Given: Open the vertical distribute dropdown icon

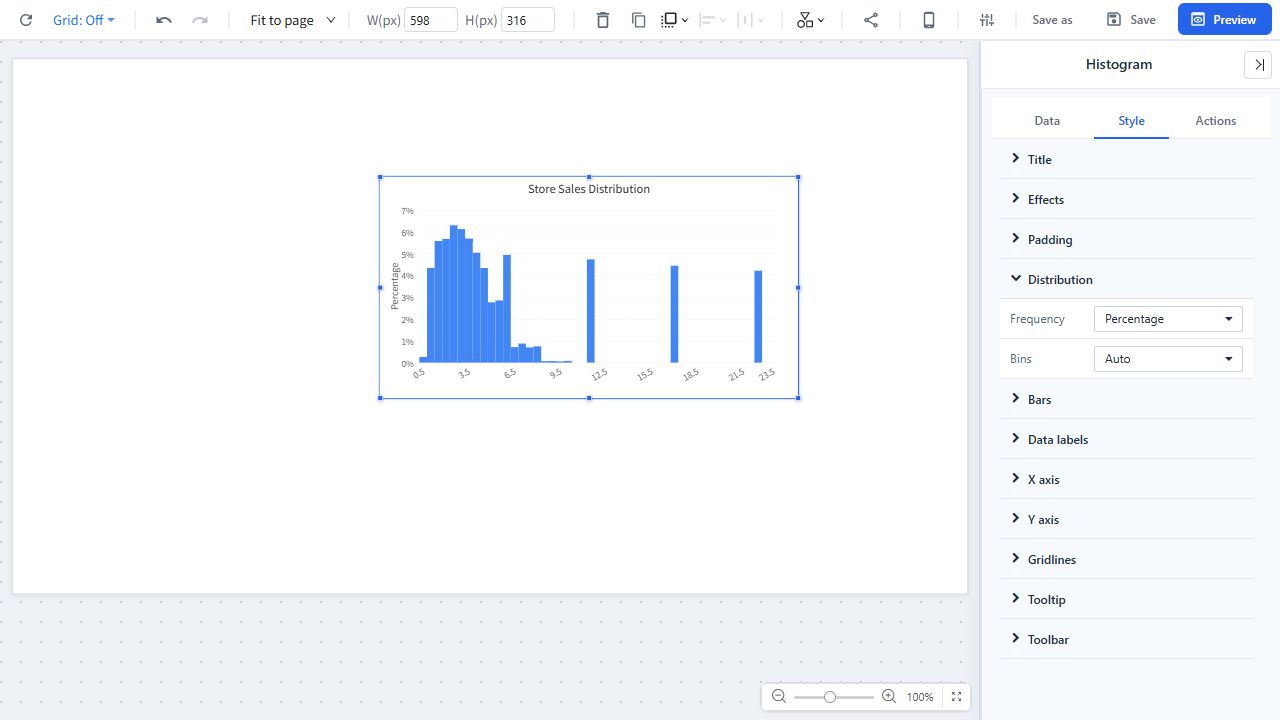Looking at the screenshot, I should (751, 20).
